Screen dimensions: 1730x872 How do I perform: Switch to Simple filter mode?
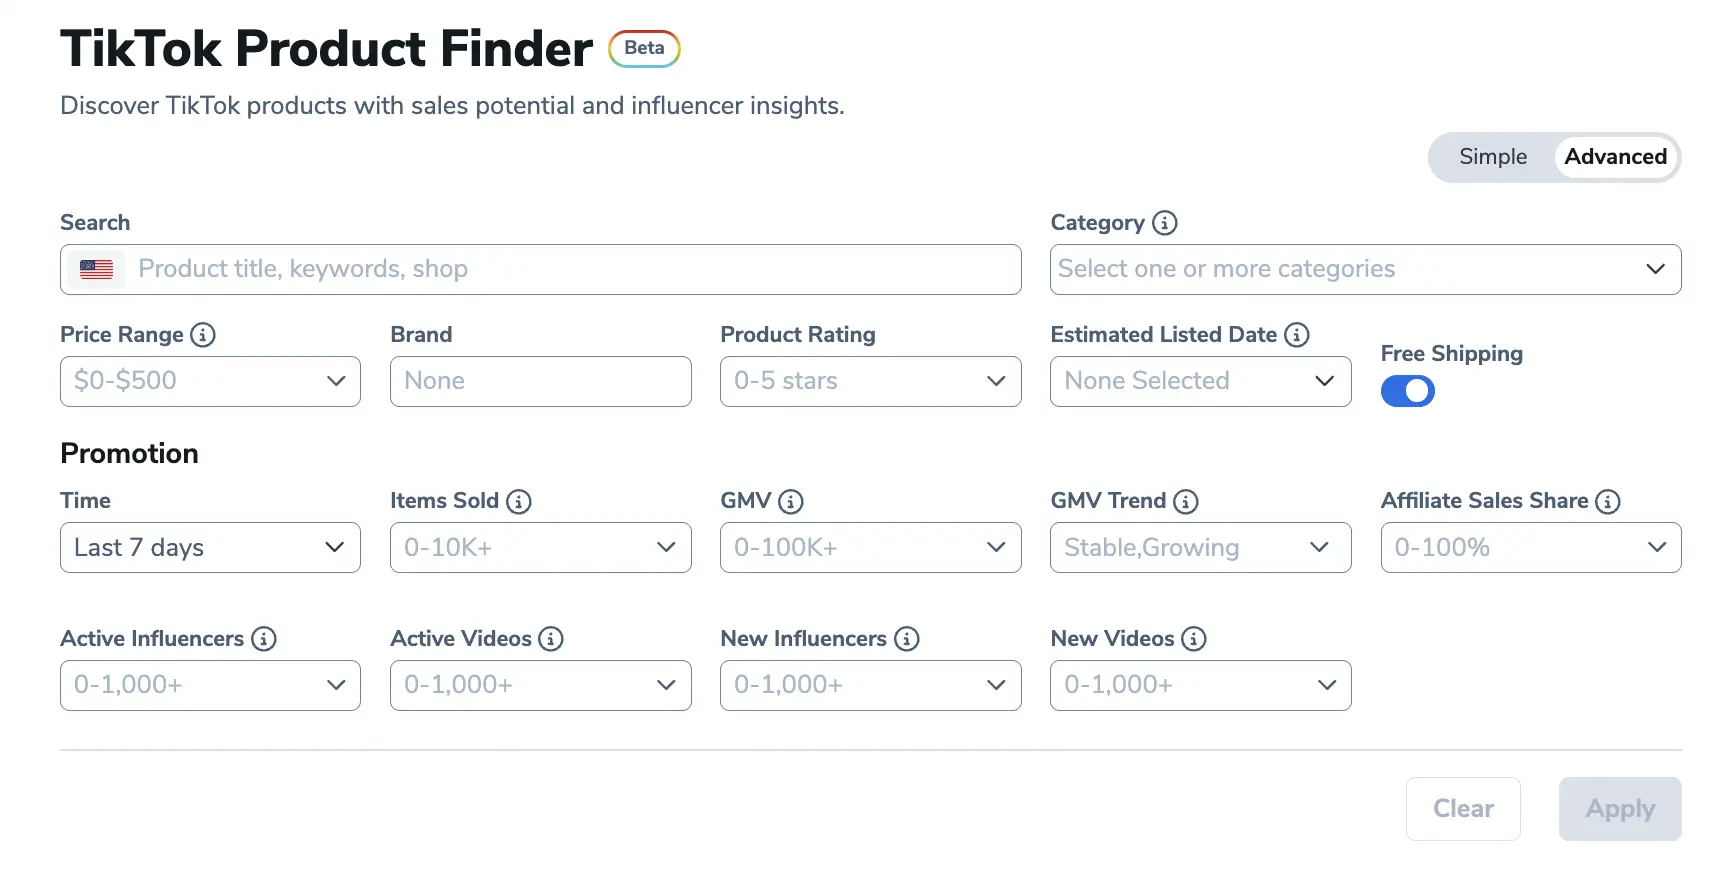click(1492, 157)
